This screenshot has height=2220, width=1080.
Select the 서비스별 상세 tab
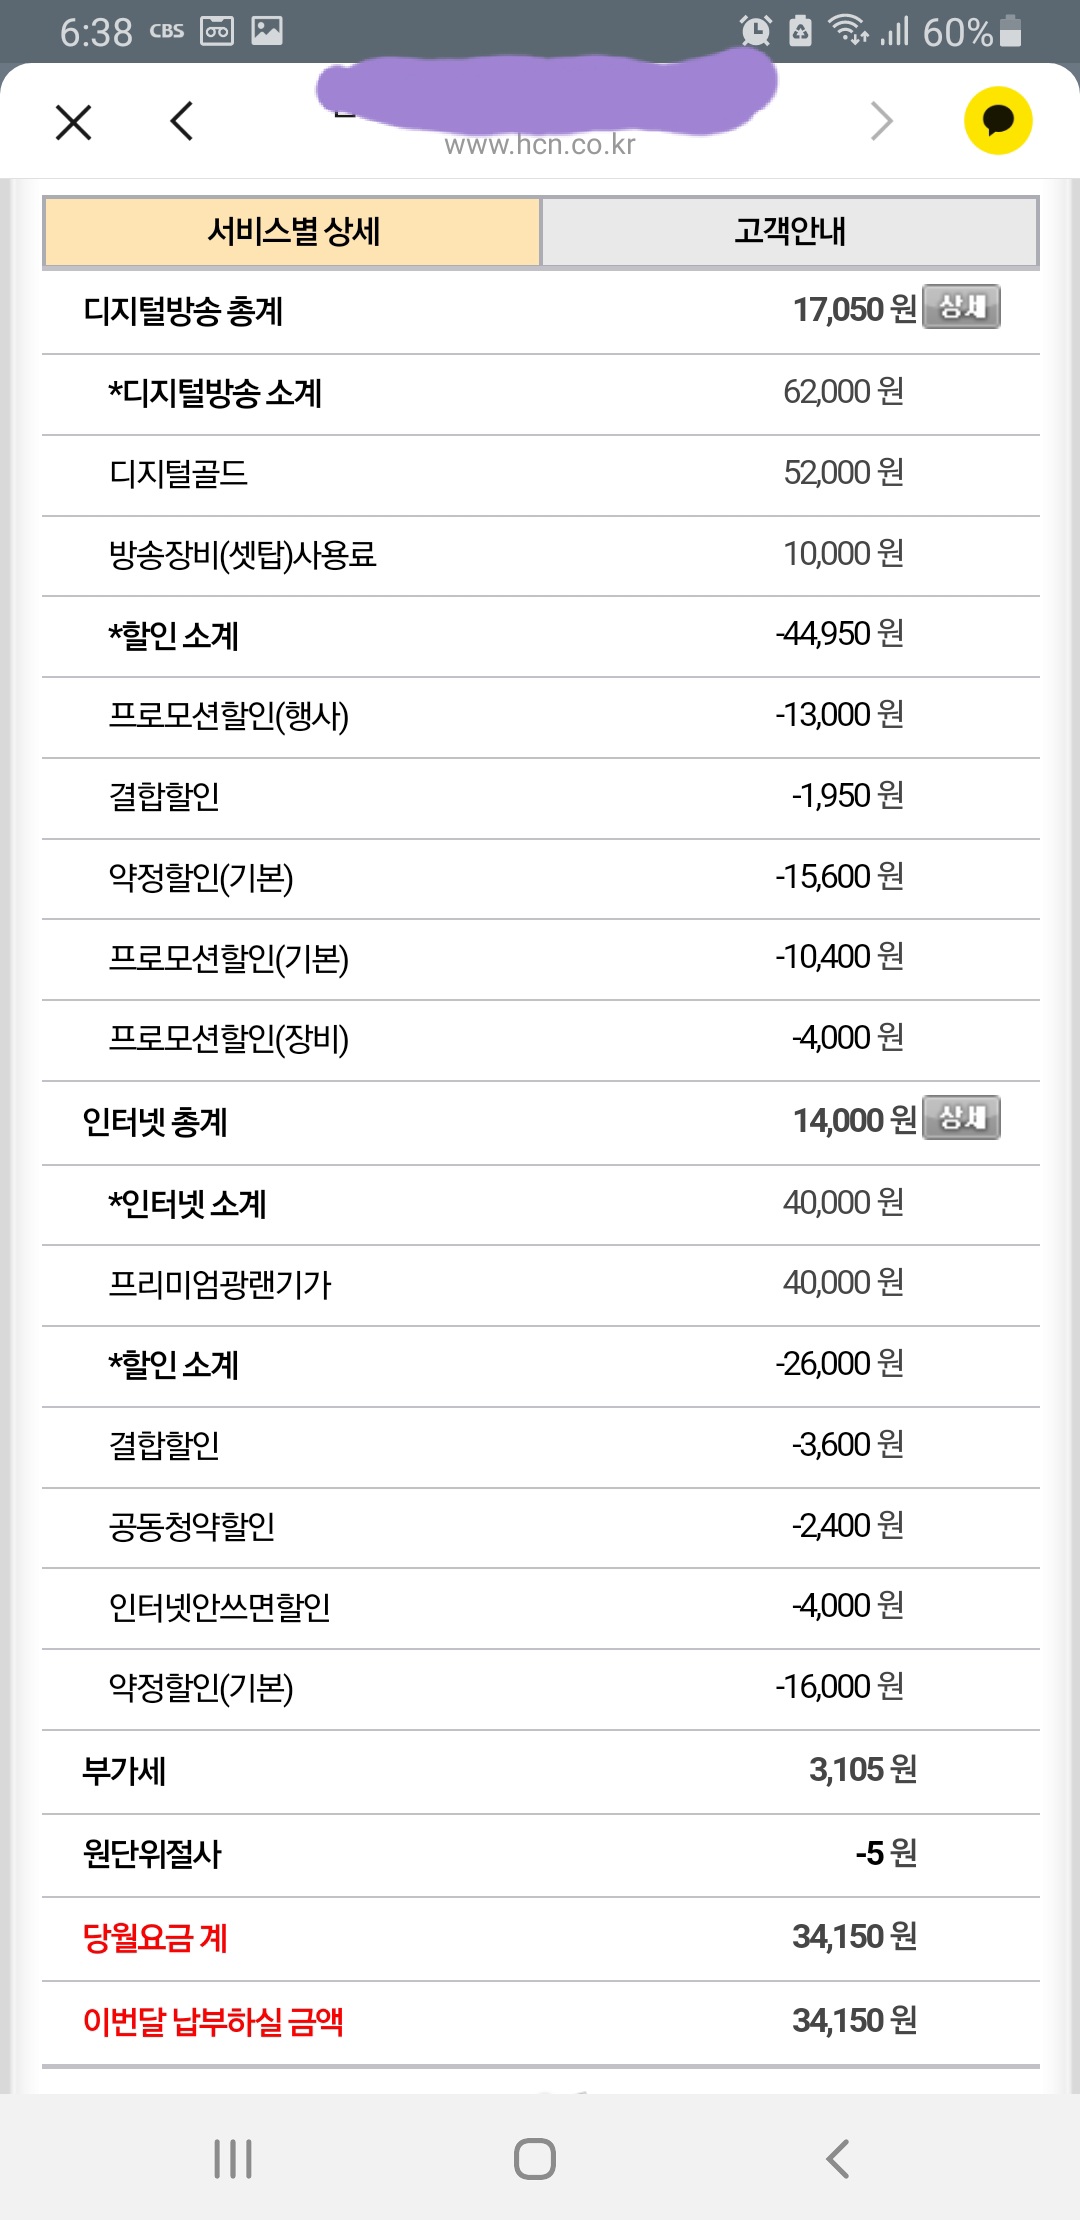pos(293,232)
